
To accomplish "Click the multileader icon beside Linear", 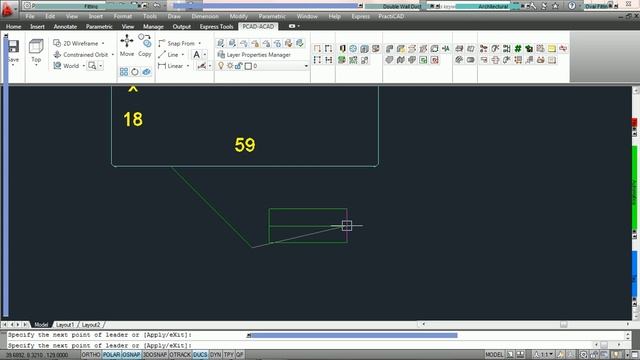I will 202,66.
